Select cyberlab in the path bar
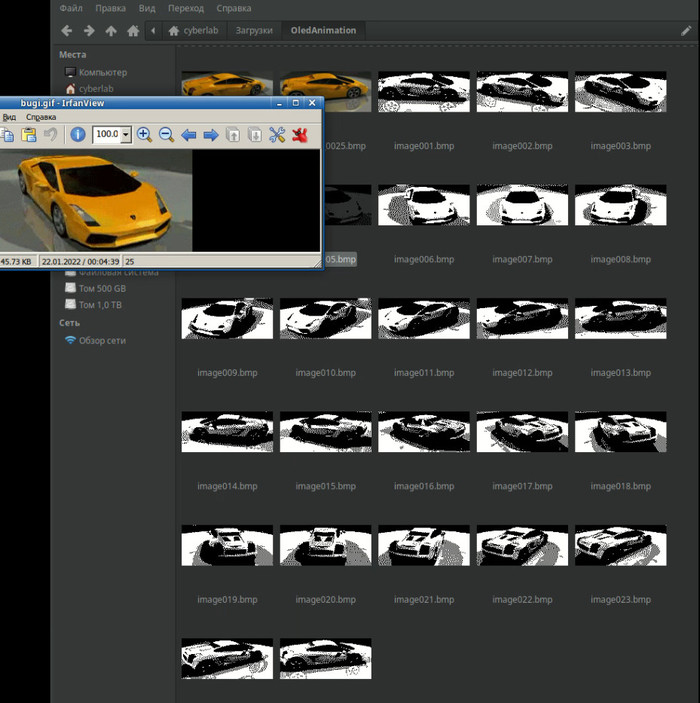The height and width of the screenshot is (703, 700). (194, 30)
